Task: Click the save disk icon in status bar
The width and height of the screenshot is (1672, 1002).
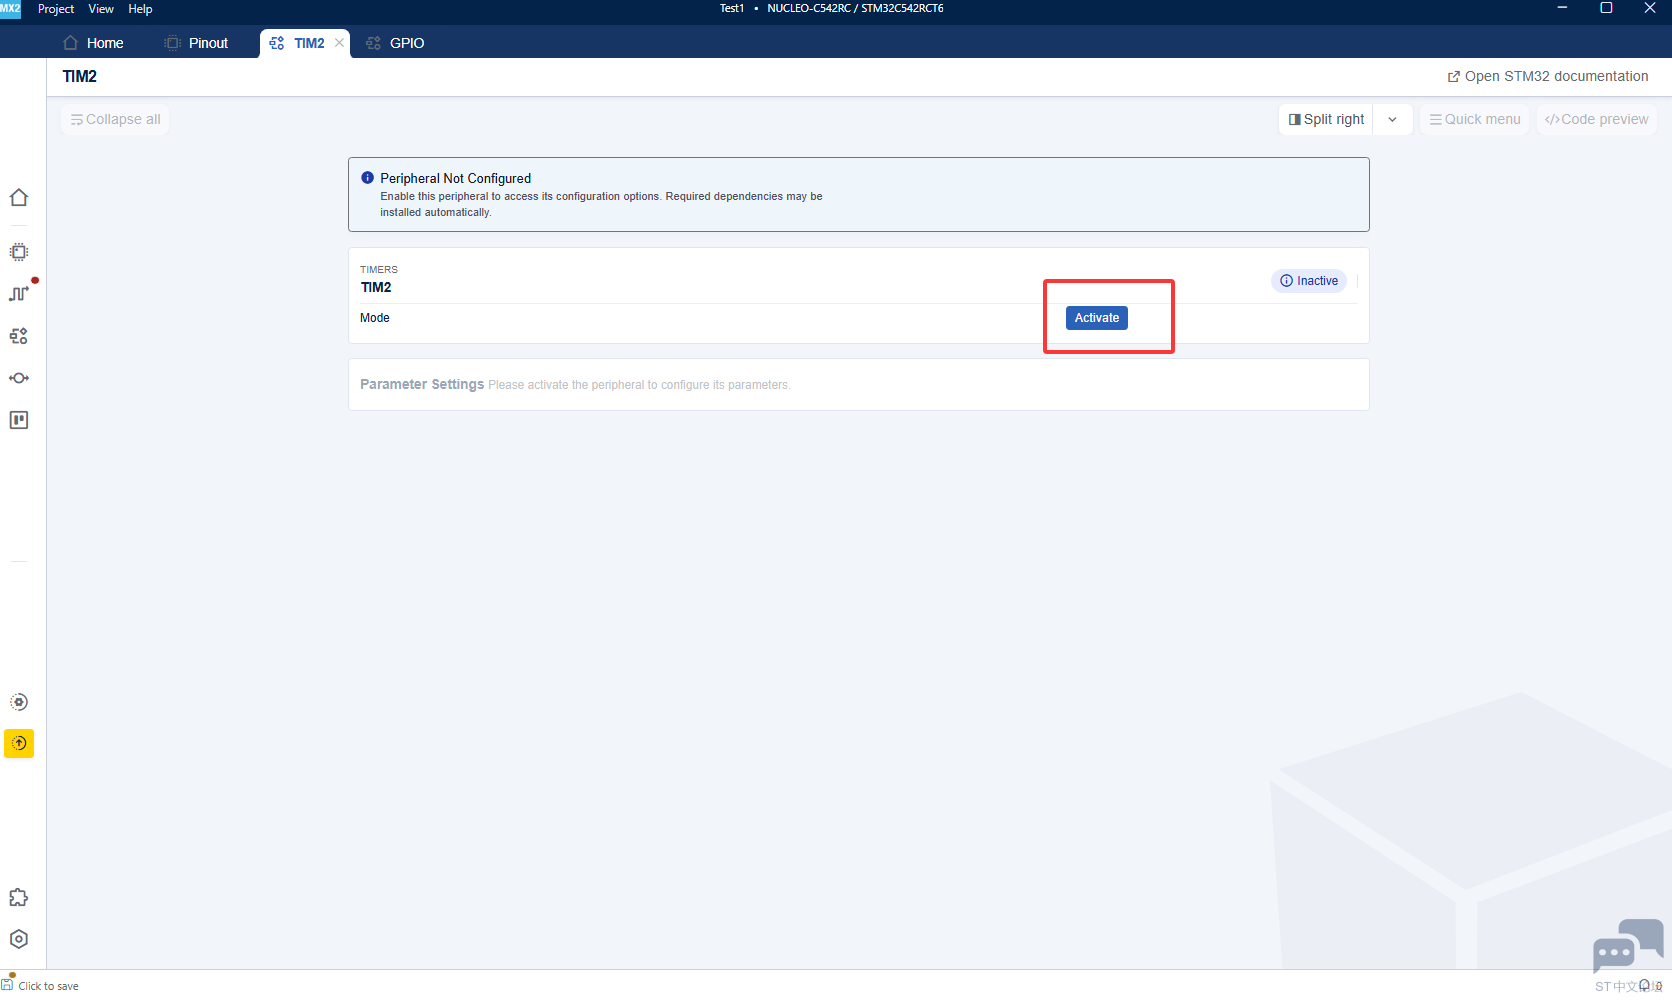Action: (8, 984)
